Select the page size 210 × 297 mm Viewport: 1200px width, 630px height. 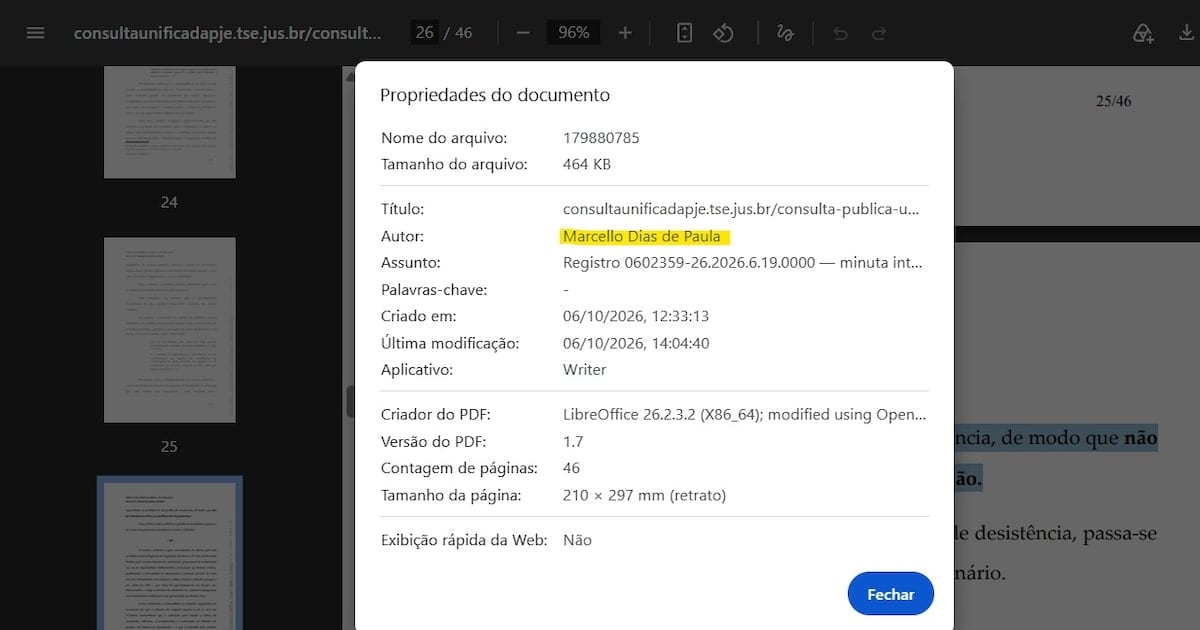click(645, 495)
